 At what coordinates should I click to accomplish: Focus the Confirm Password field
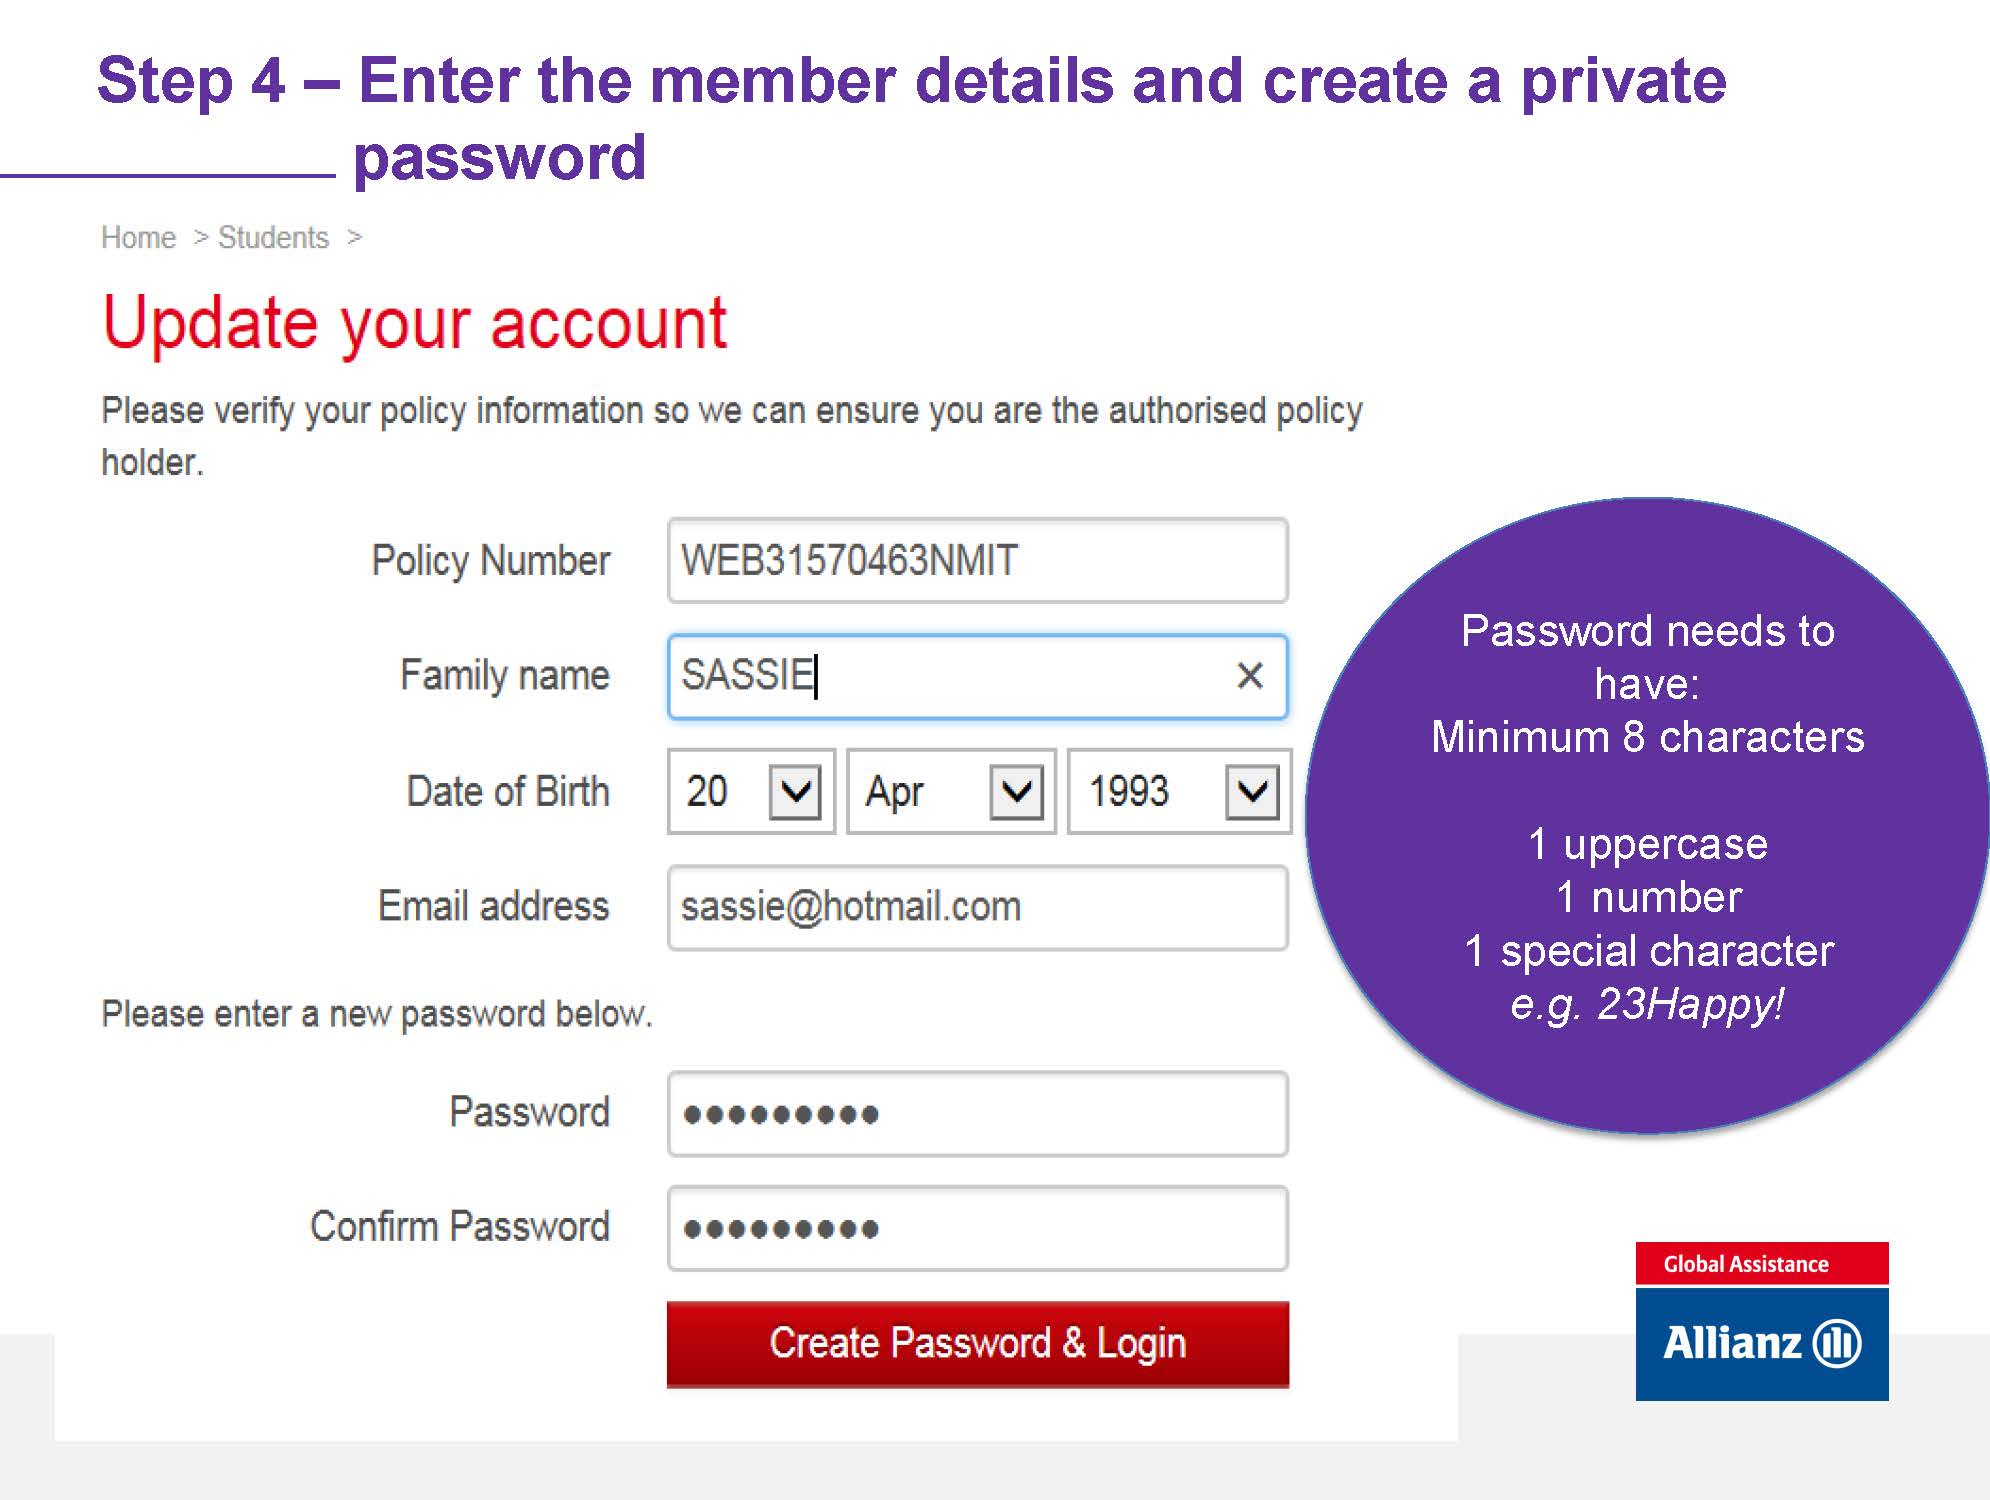pyautogui.click(x=977, y=1229)
